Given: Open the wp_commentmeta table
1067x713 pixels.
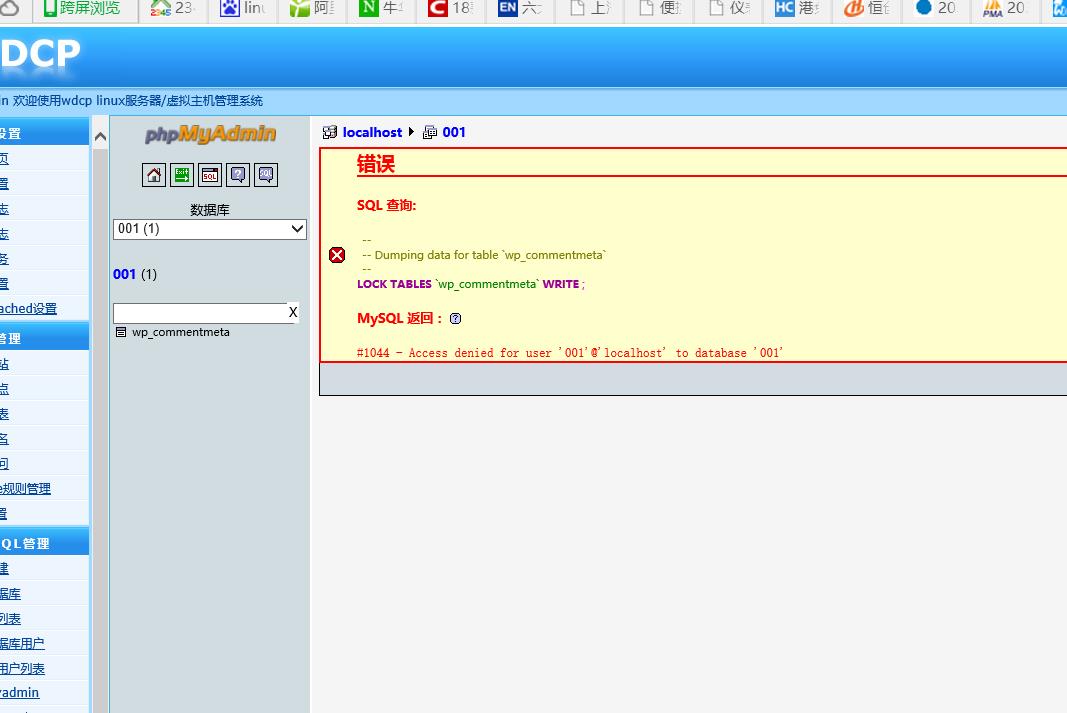Looking at the screenshot, I should 181,332.
